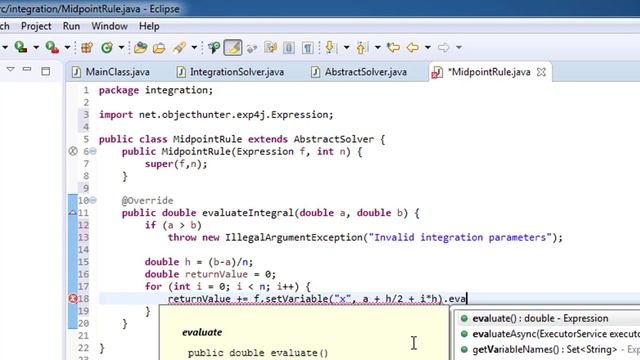Click the Toggle Word Wrap icon
The image size is (640, 360).
pos(251,48)
